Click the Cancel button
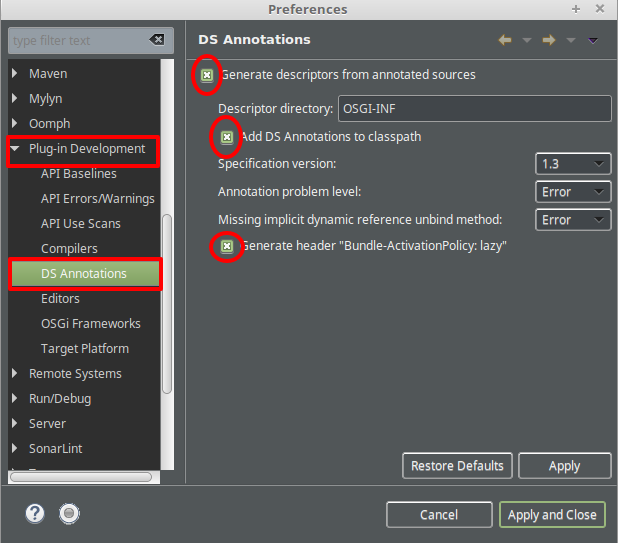The image size is (618, 543). pyautogui.click(x=439, y=515)
